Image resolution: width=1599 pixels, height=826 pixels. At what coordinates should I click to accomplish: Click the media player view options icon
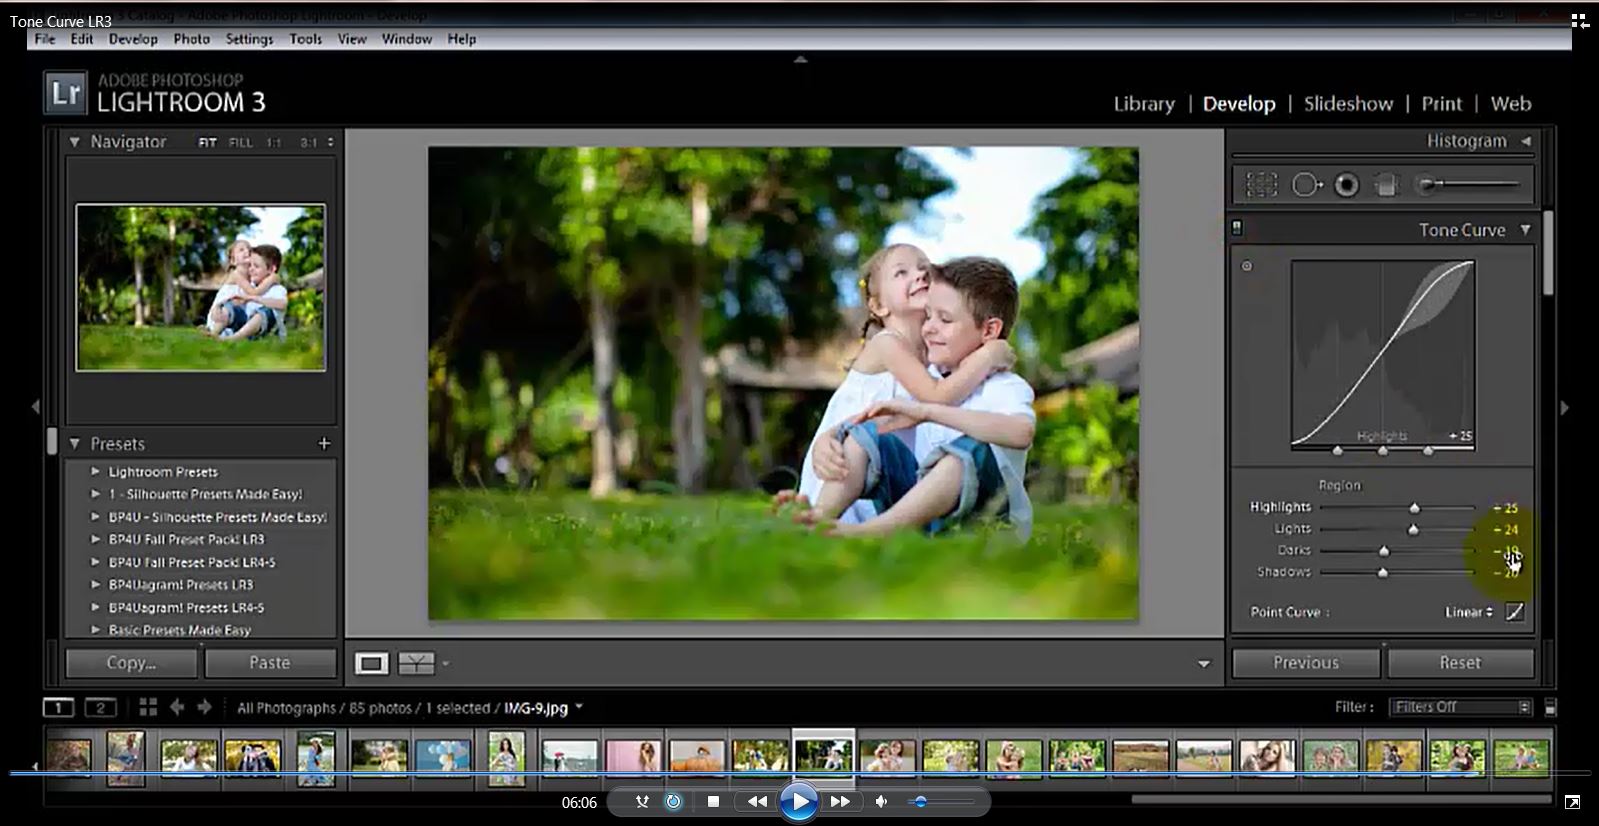[1580, 21]
